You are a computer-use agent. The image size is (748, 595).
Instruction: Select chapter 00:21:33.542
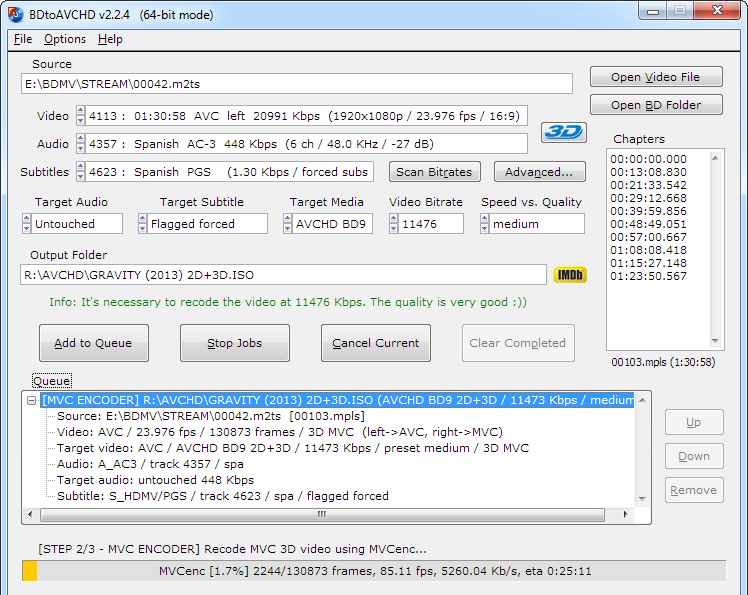(x=648, y=185)
